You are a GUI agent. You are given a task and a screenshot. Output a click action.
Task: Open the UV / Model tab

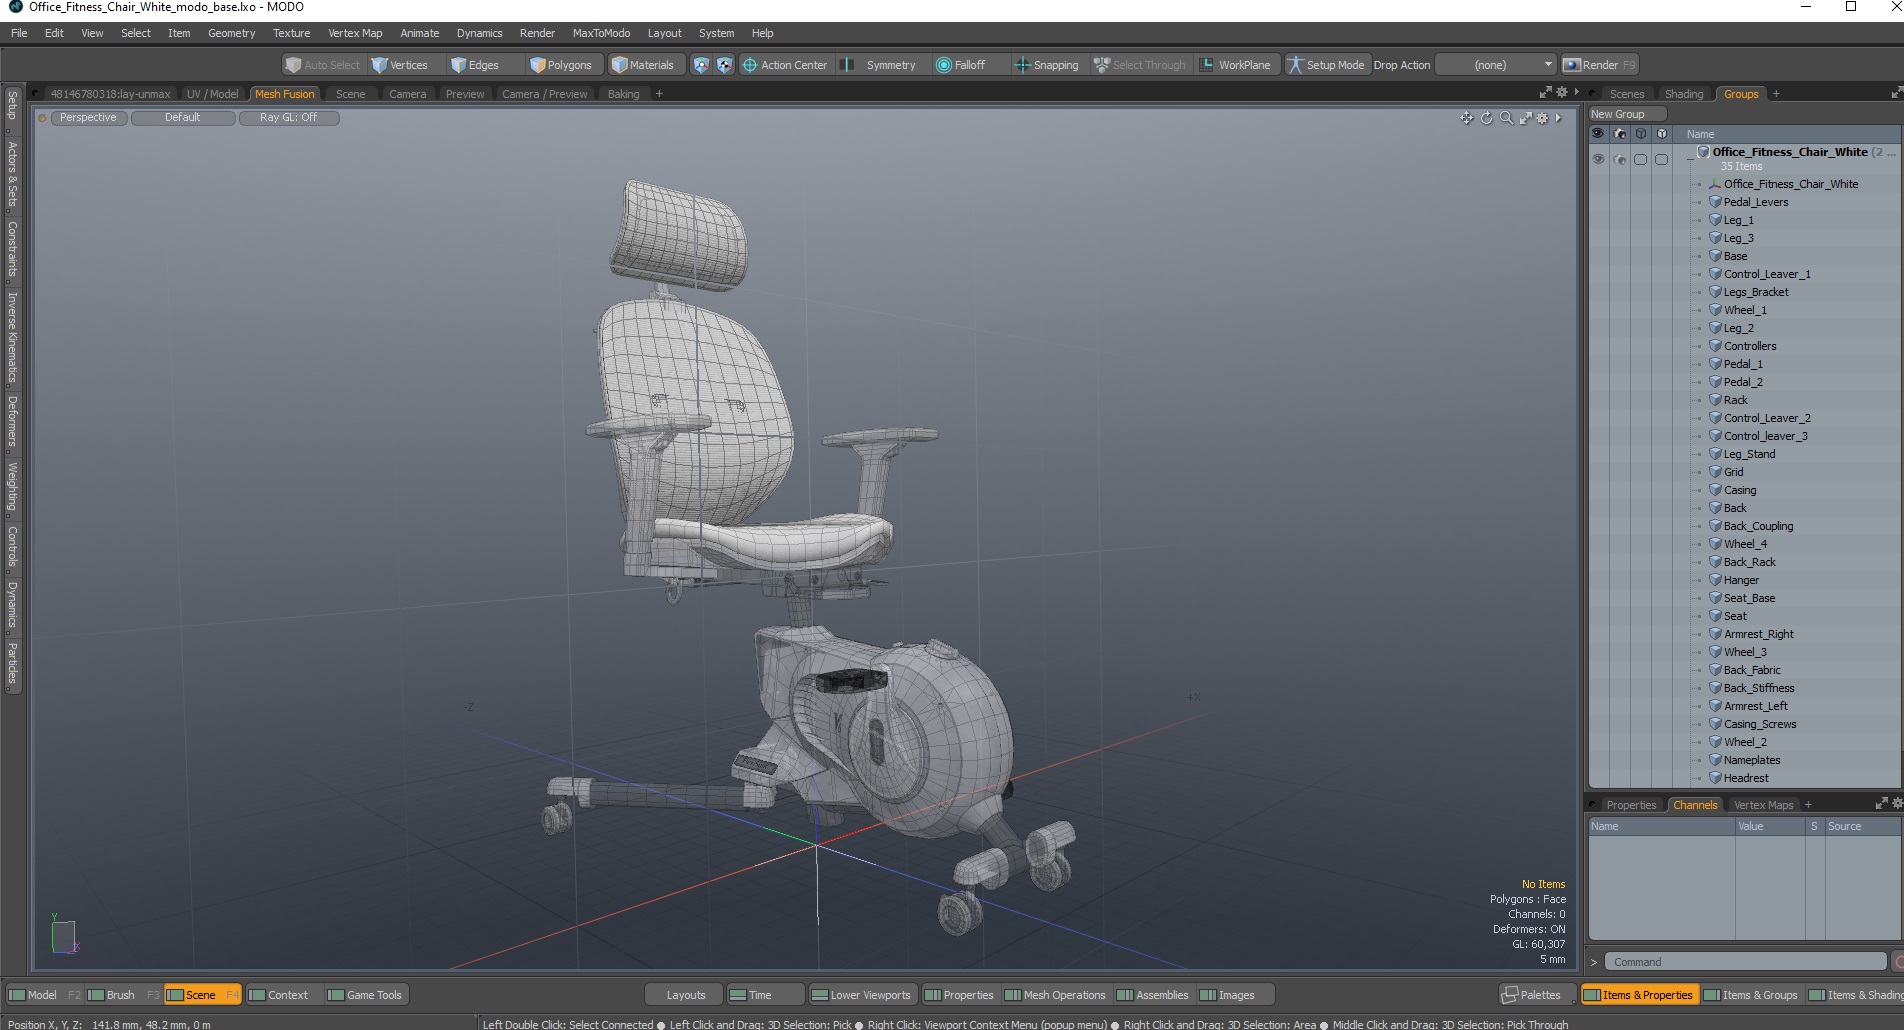(x=212, y=94)
